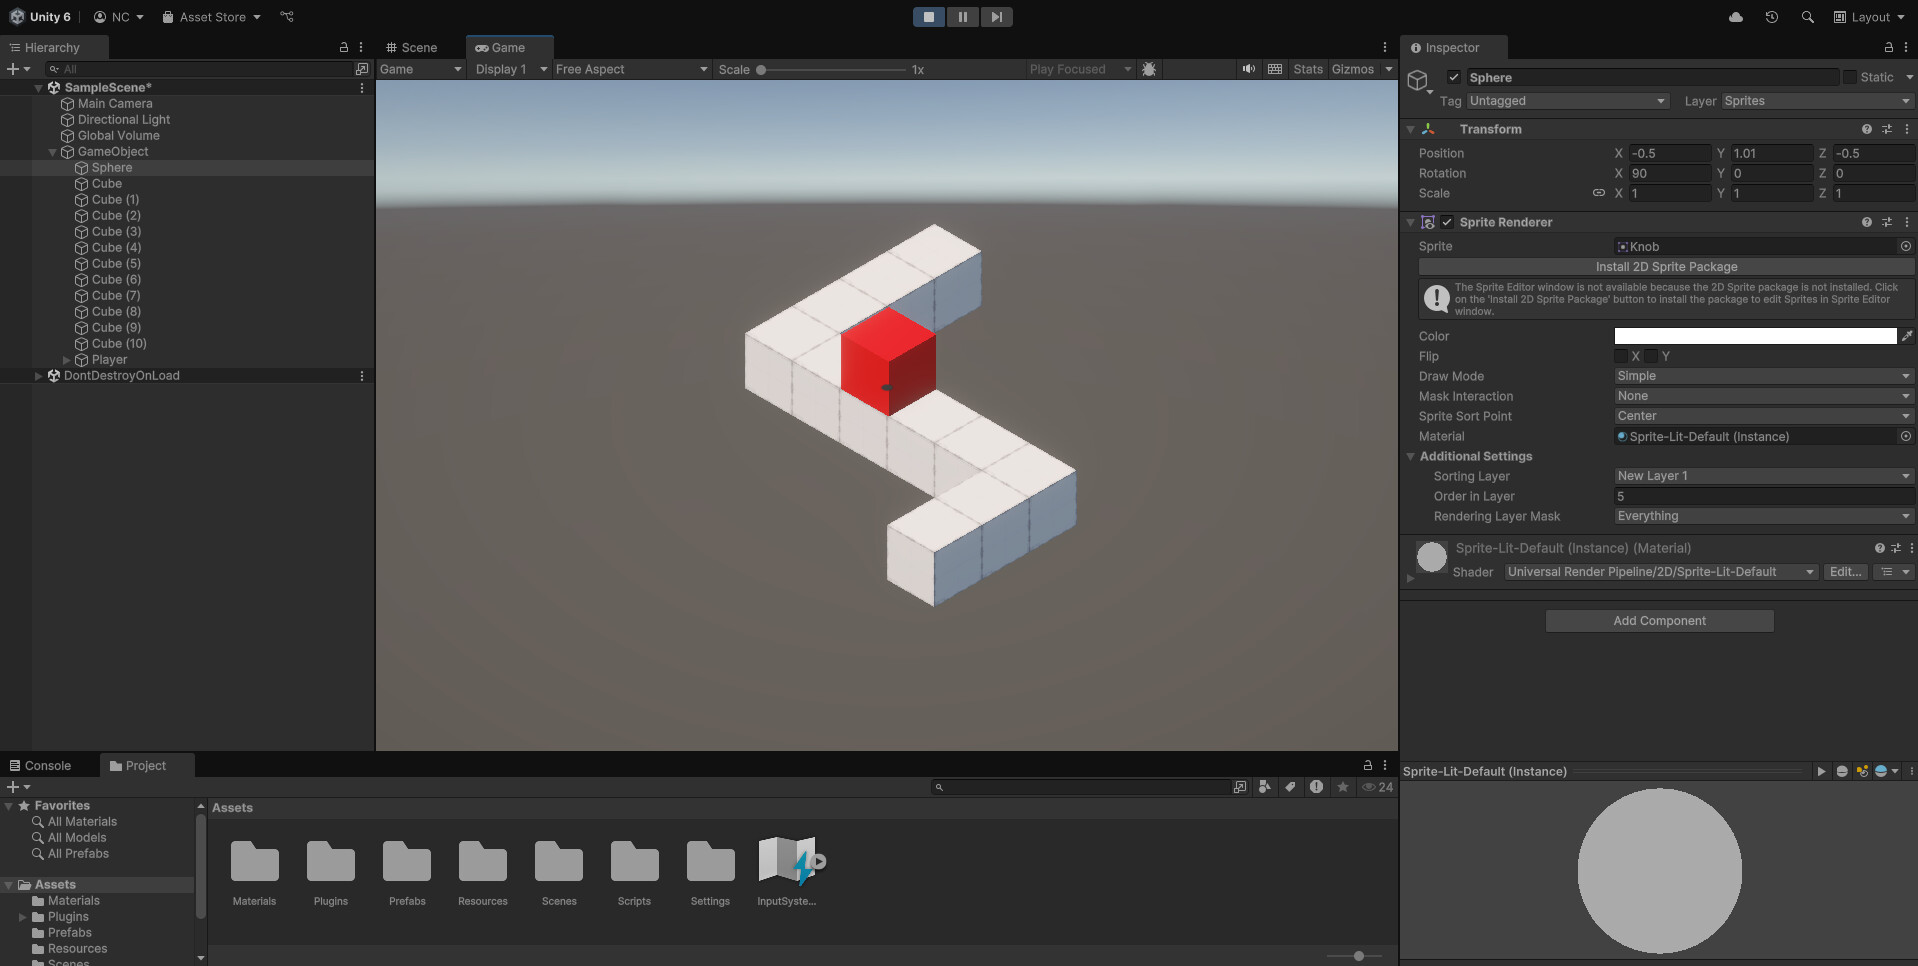Select the eyedropper next to Color
The image size is (1918, 966).
[1908, 336]
